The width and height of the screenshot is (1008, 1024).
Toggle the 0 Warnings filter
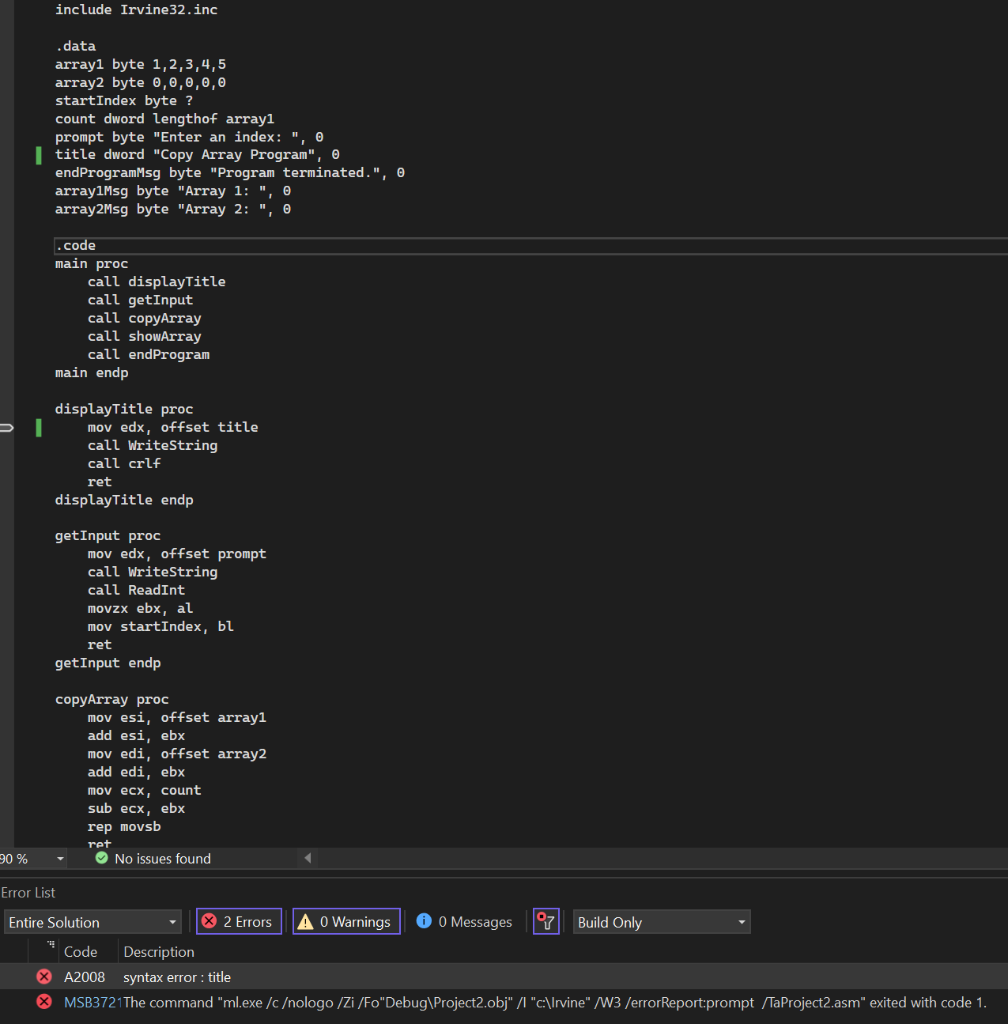[346, 921]
